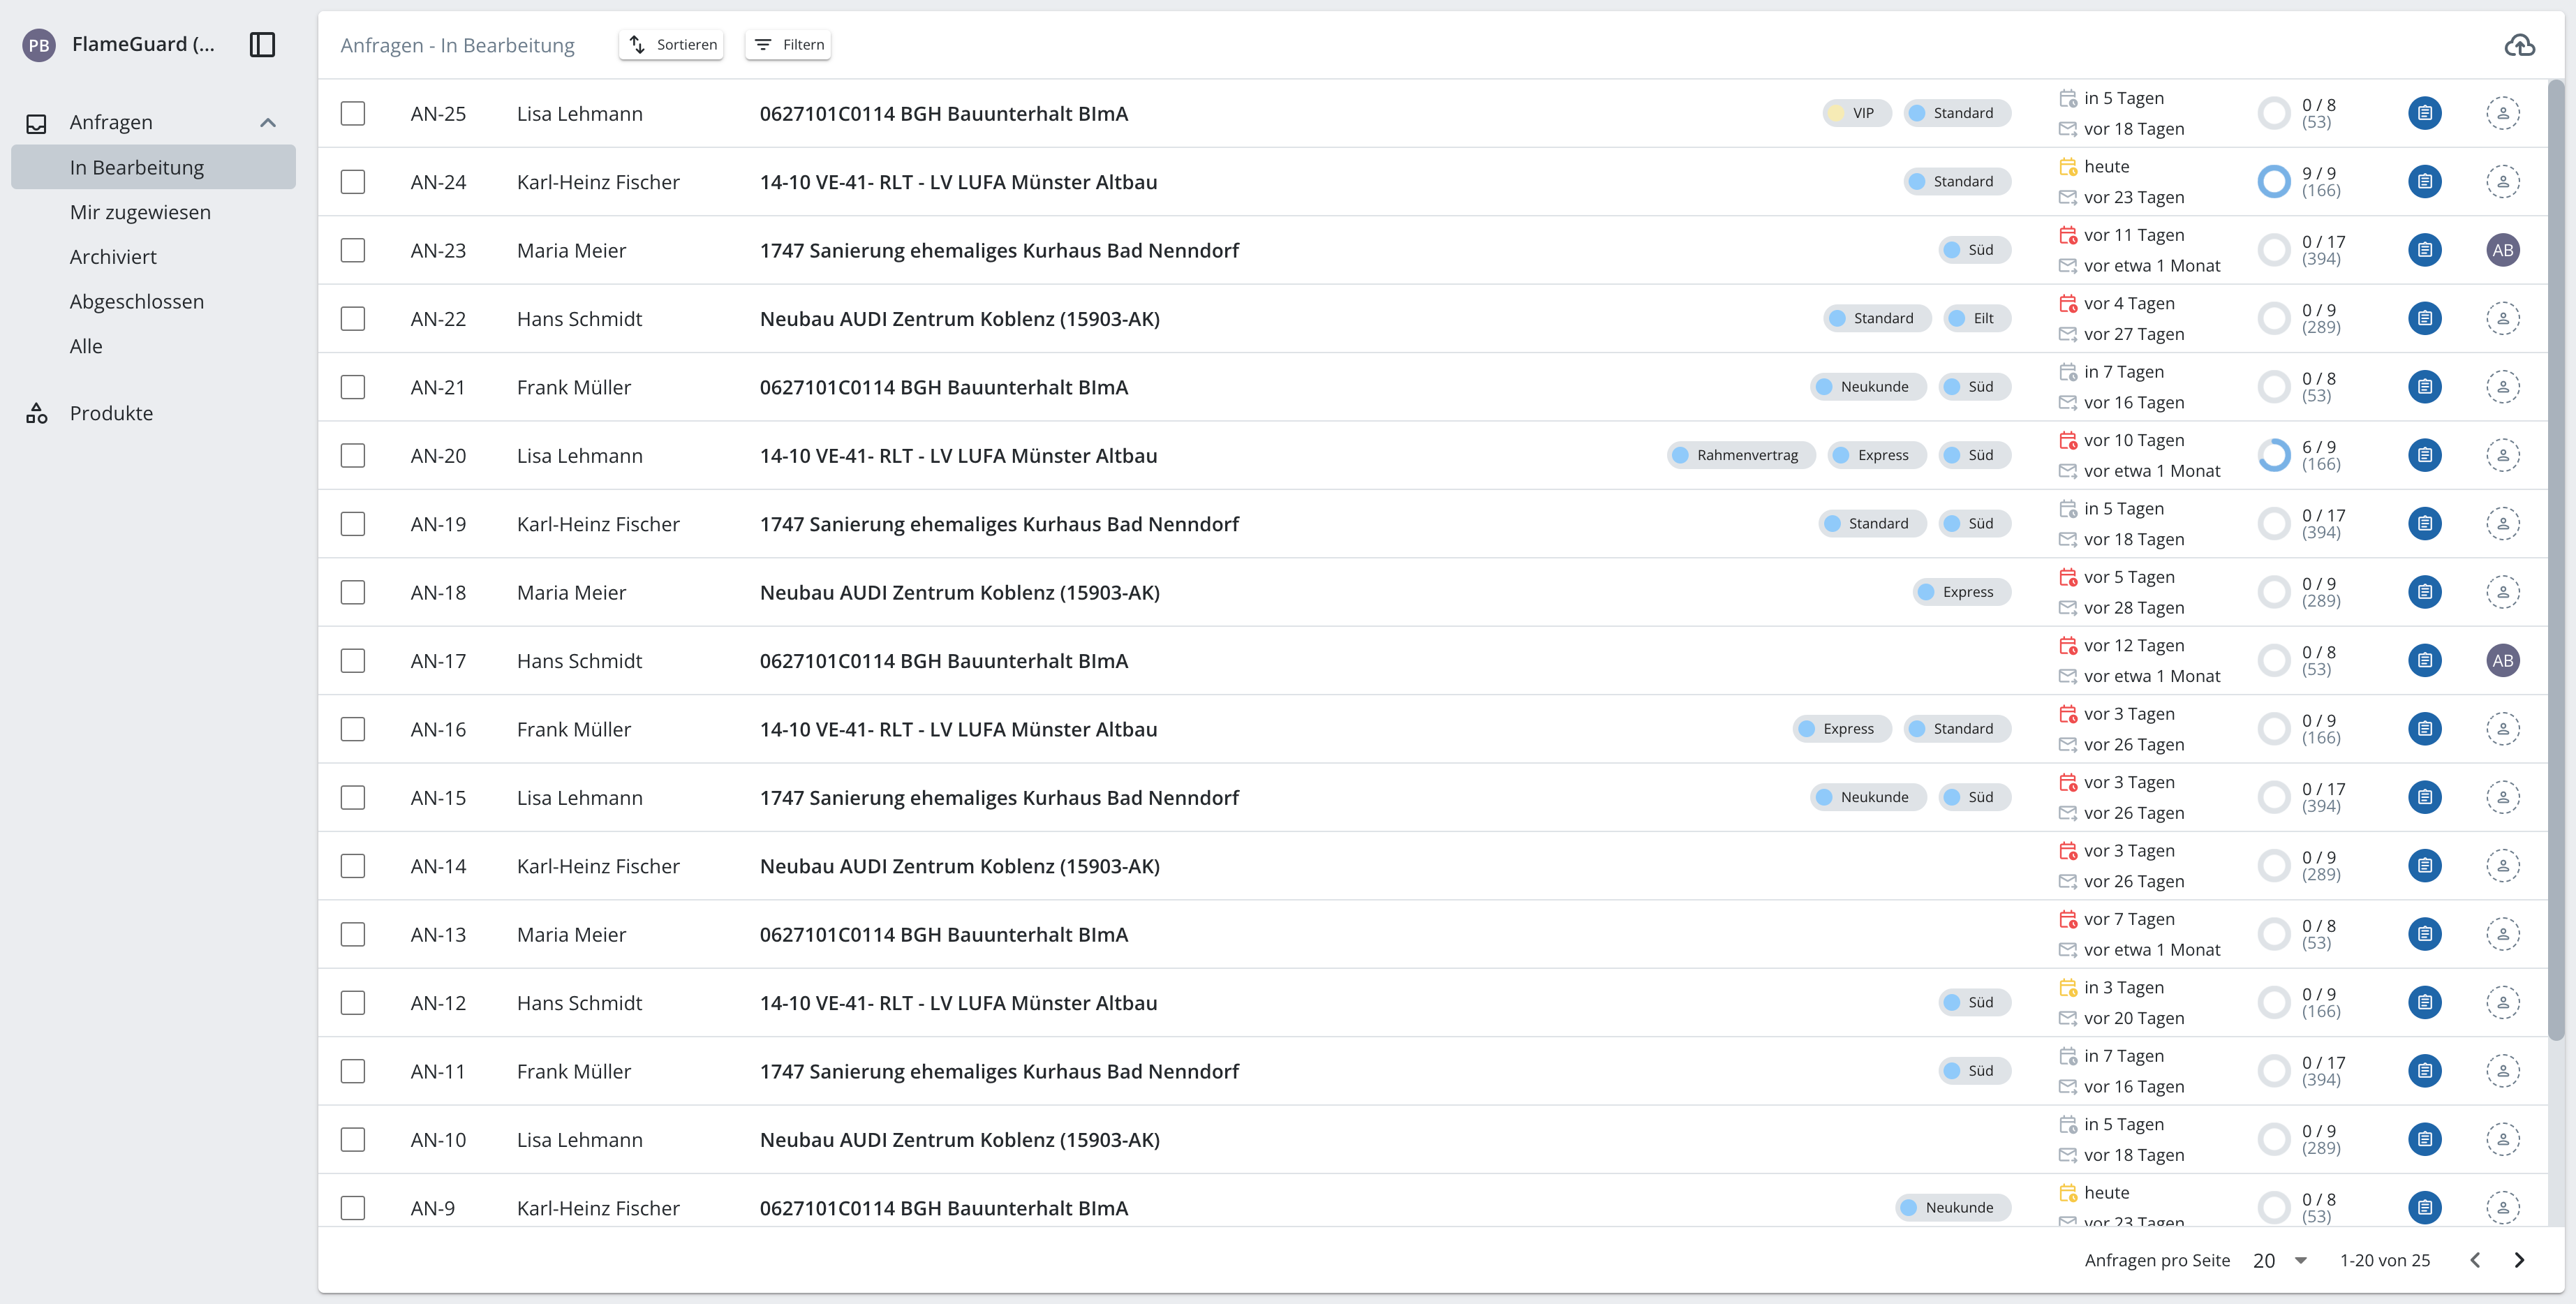
Task: Assign a user to AN-24
Action: tap(2502, 182)
